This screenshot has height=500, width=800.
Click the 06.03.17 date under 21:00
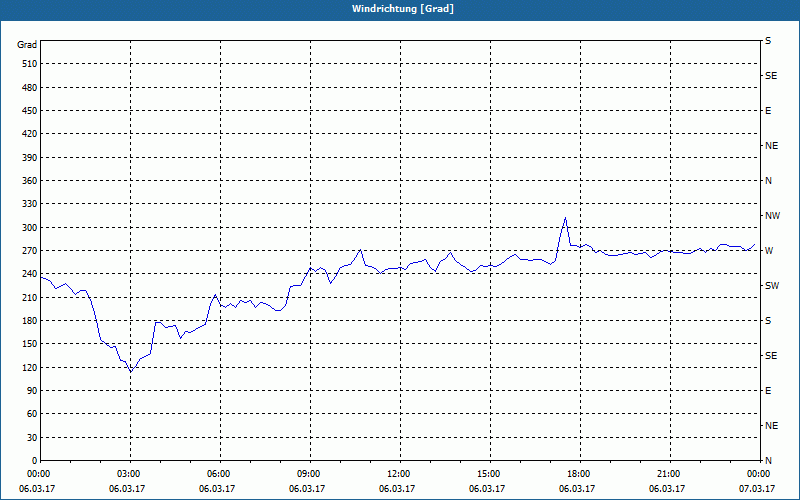(x=667, y=488)
